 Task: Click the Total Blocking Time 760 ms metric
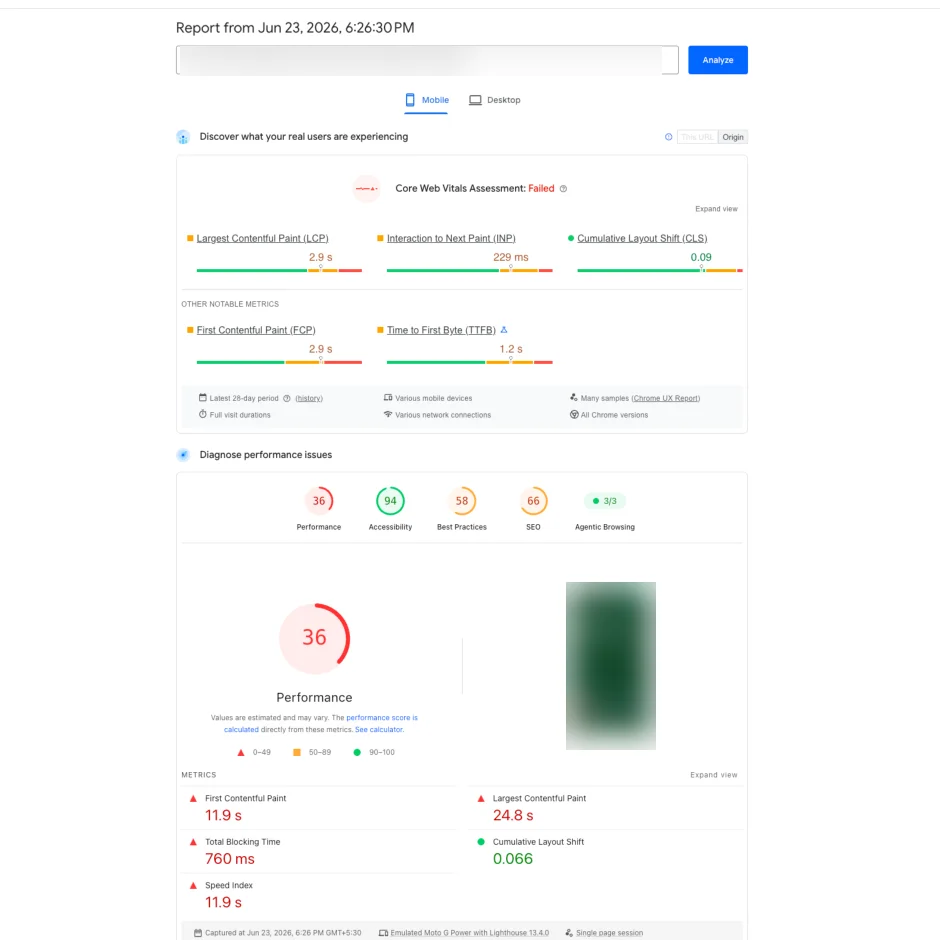319,851
